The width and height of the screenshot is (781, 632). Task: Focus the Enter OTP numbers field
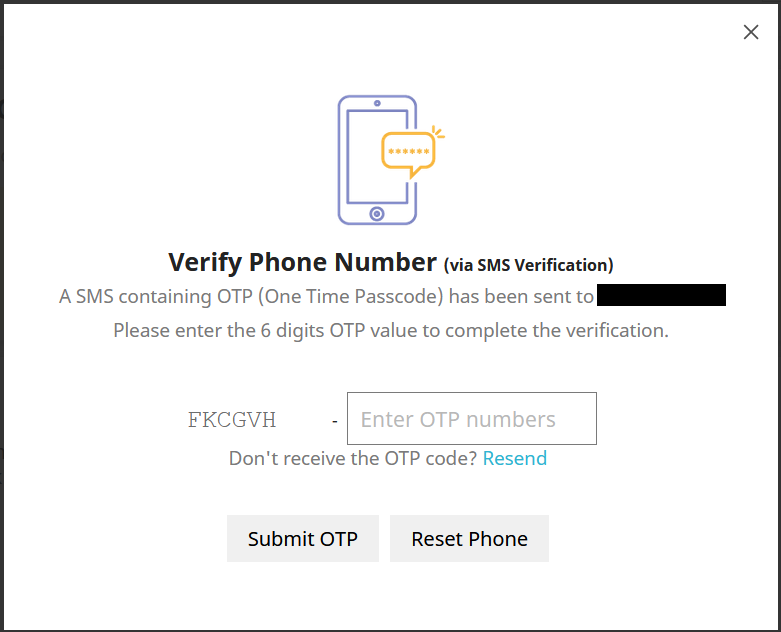472,418
